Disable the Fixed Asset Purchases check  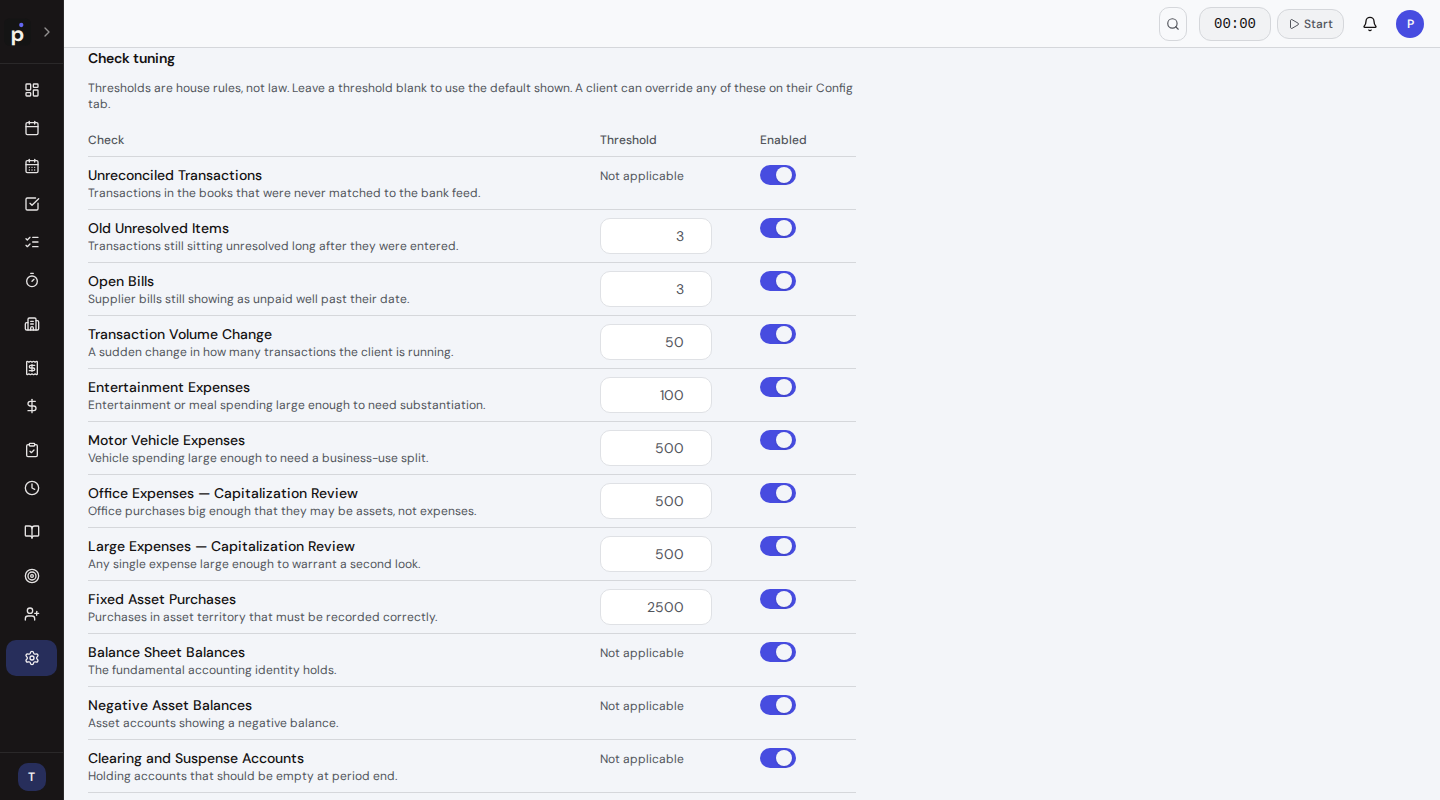(x=778, y=599)
